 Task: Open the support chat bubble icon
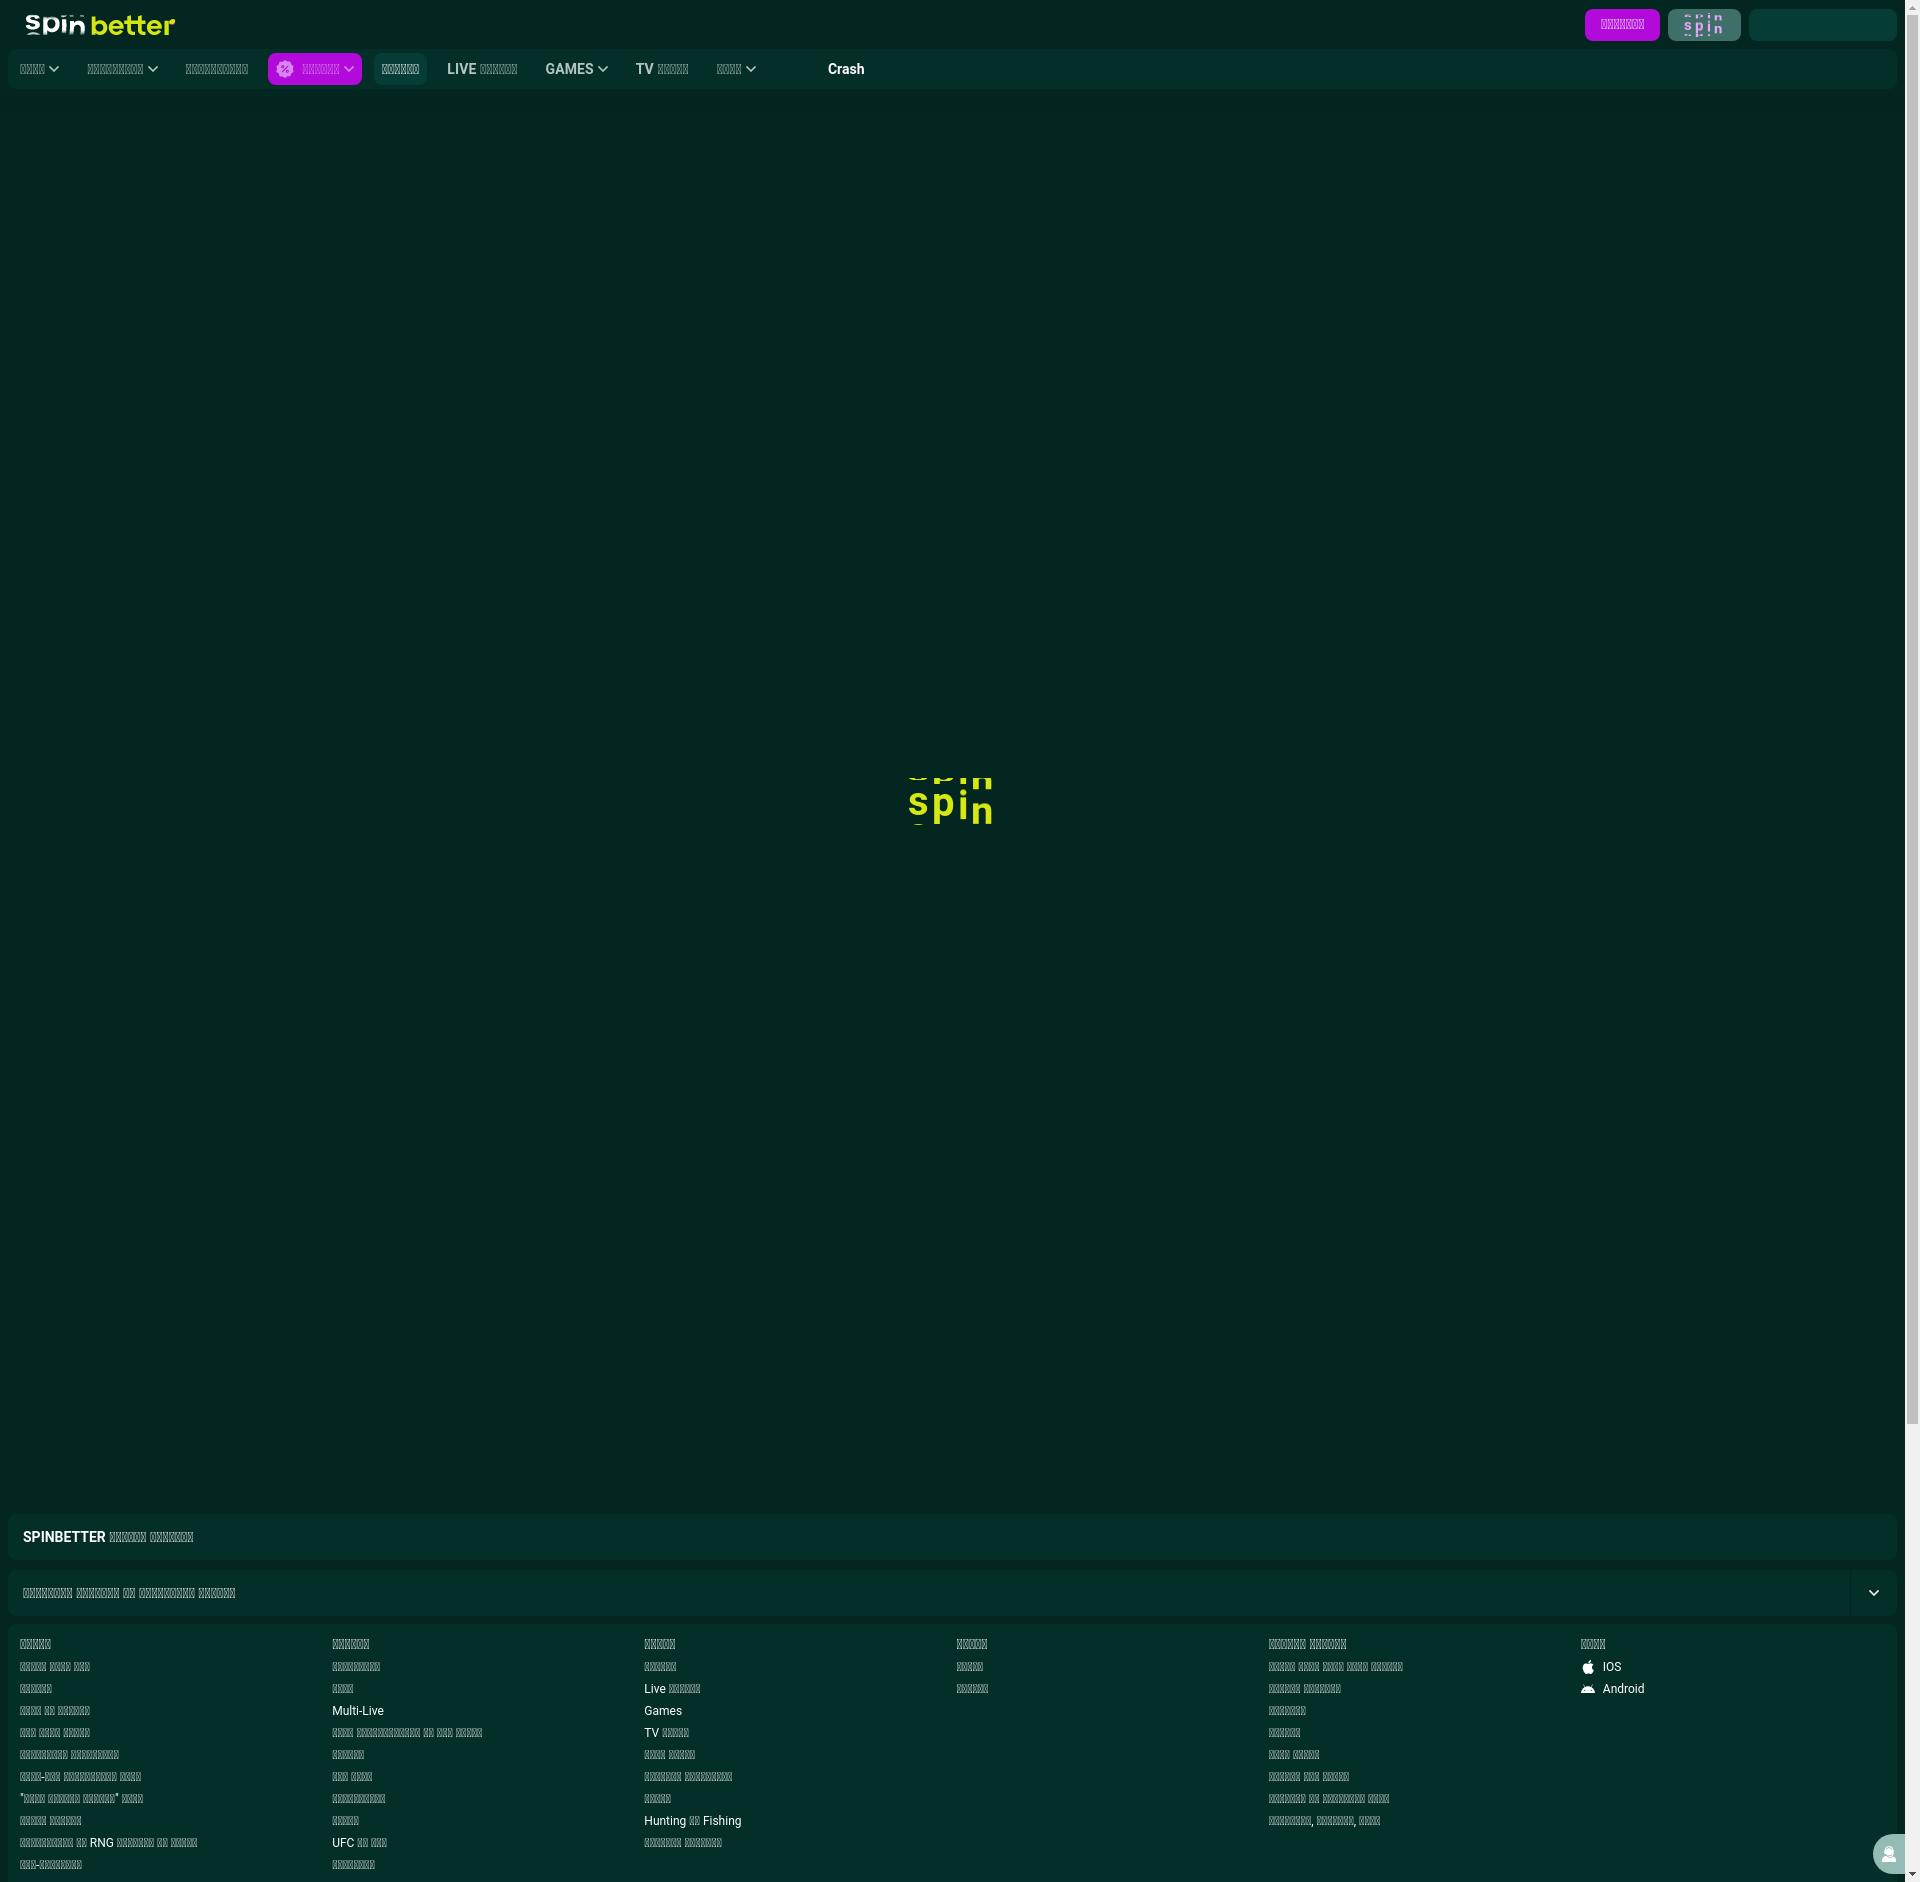1888,1854
